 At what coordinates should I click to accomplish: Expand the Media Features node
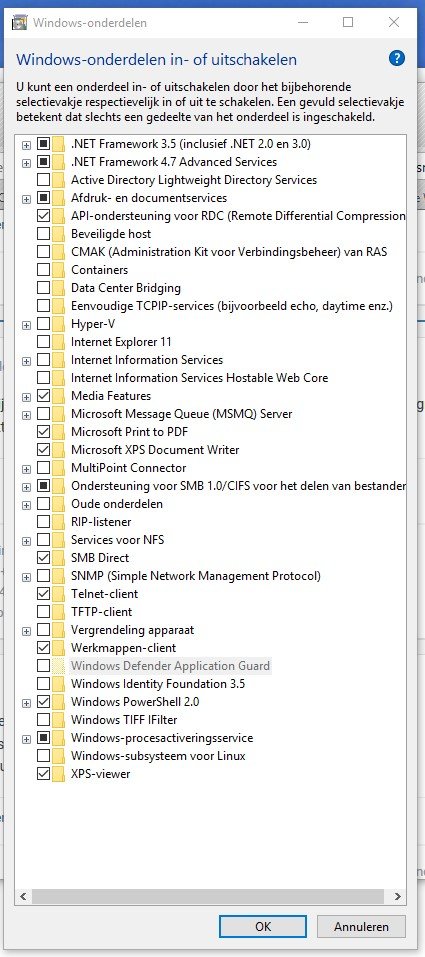pos(26,397)
